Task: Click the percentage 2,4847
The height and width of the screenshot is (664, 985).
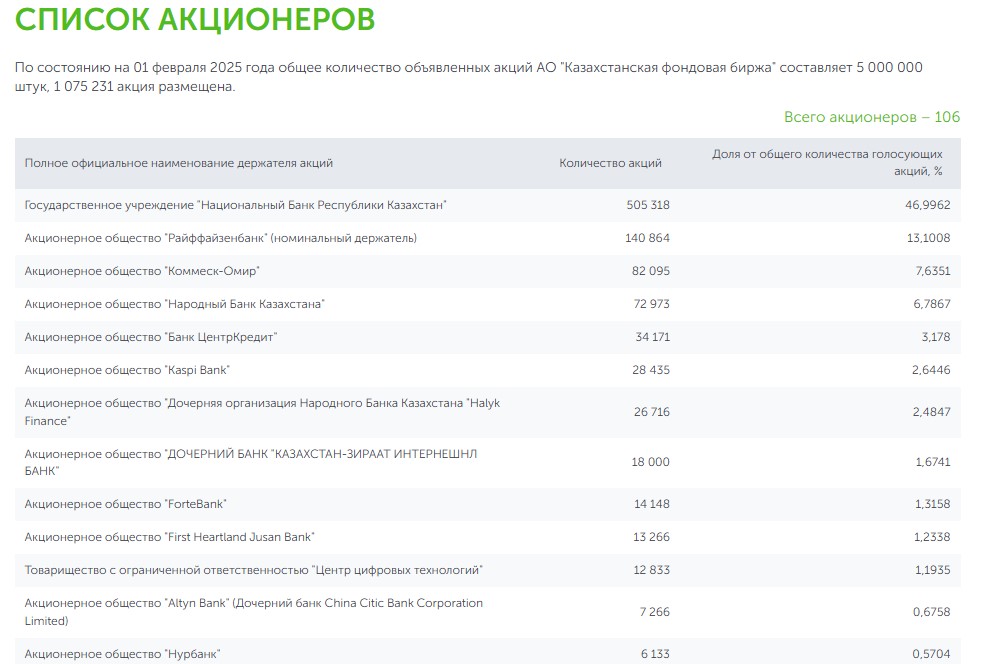Action: (931, 412)
